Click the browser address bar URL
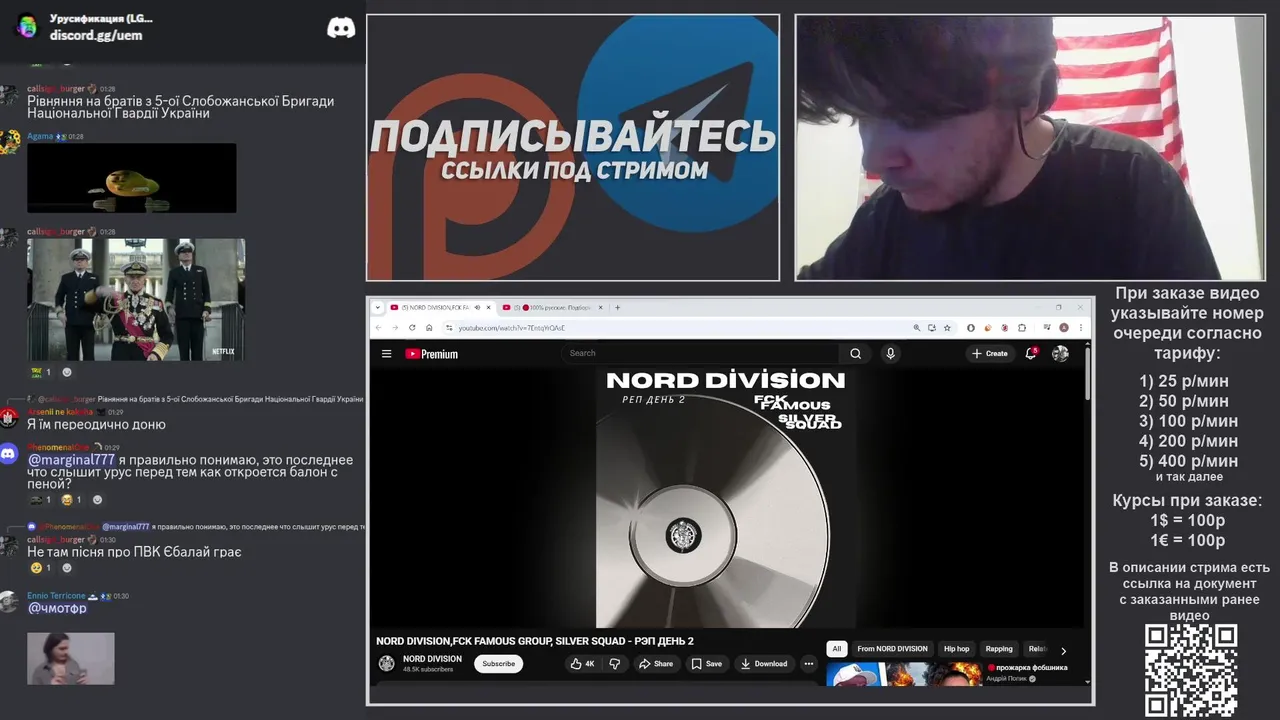 pos(511,328)
